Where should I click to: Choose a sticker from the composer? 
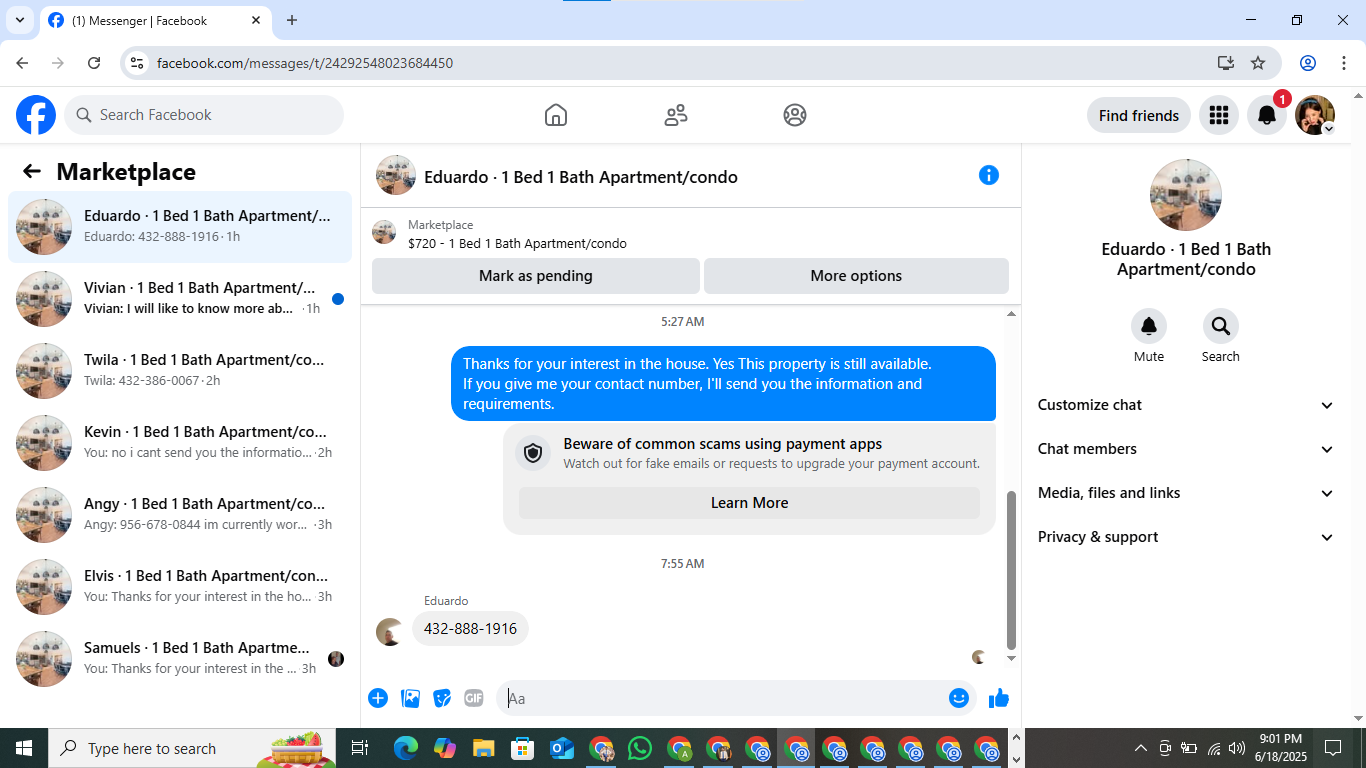point(442,698)
